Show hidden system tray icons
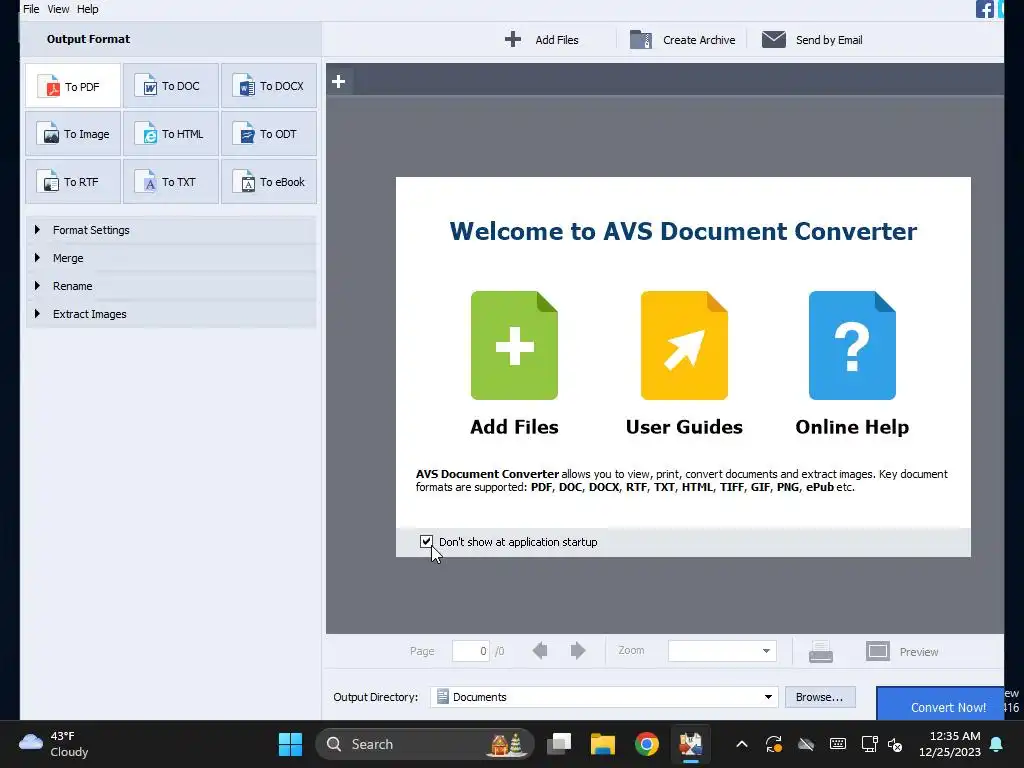Screen dimensions: 1024x768 (x=742, y=744)
